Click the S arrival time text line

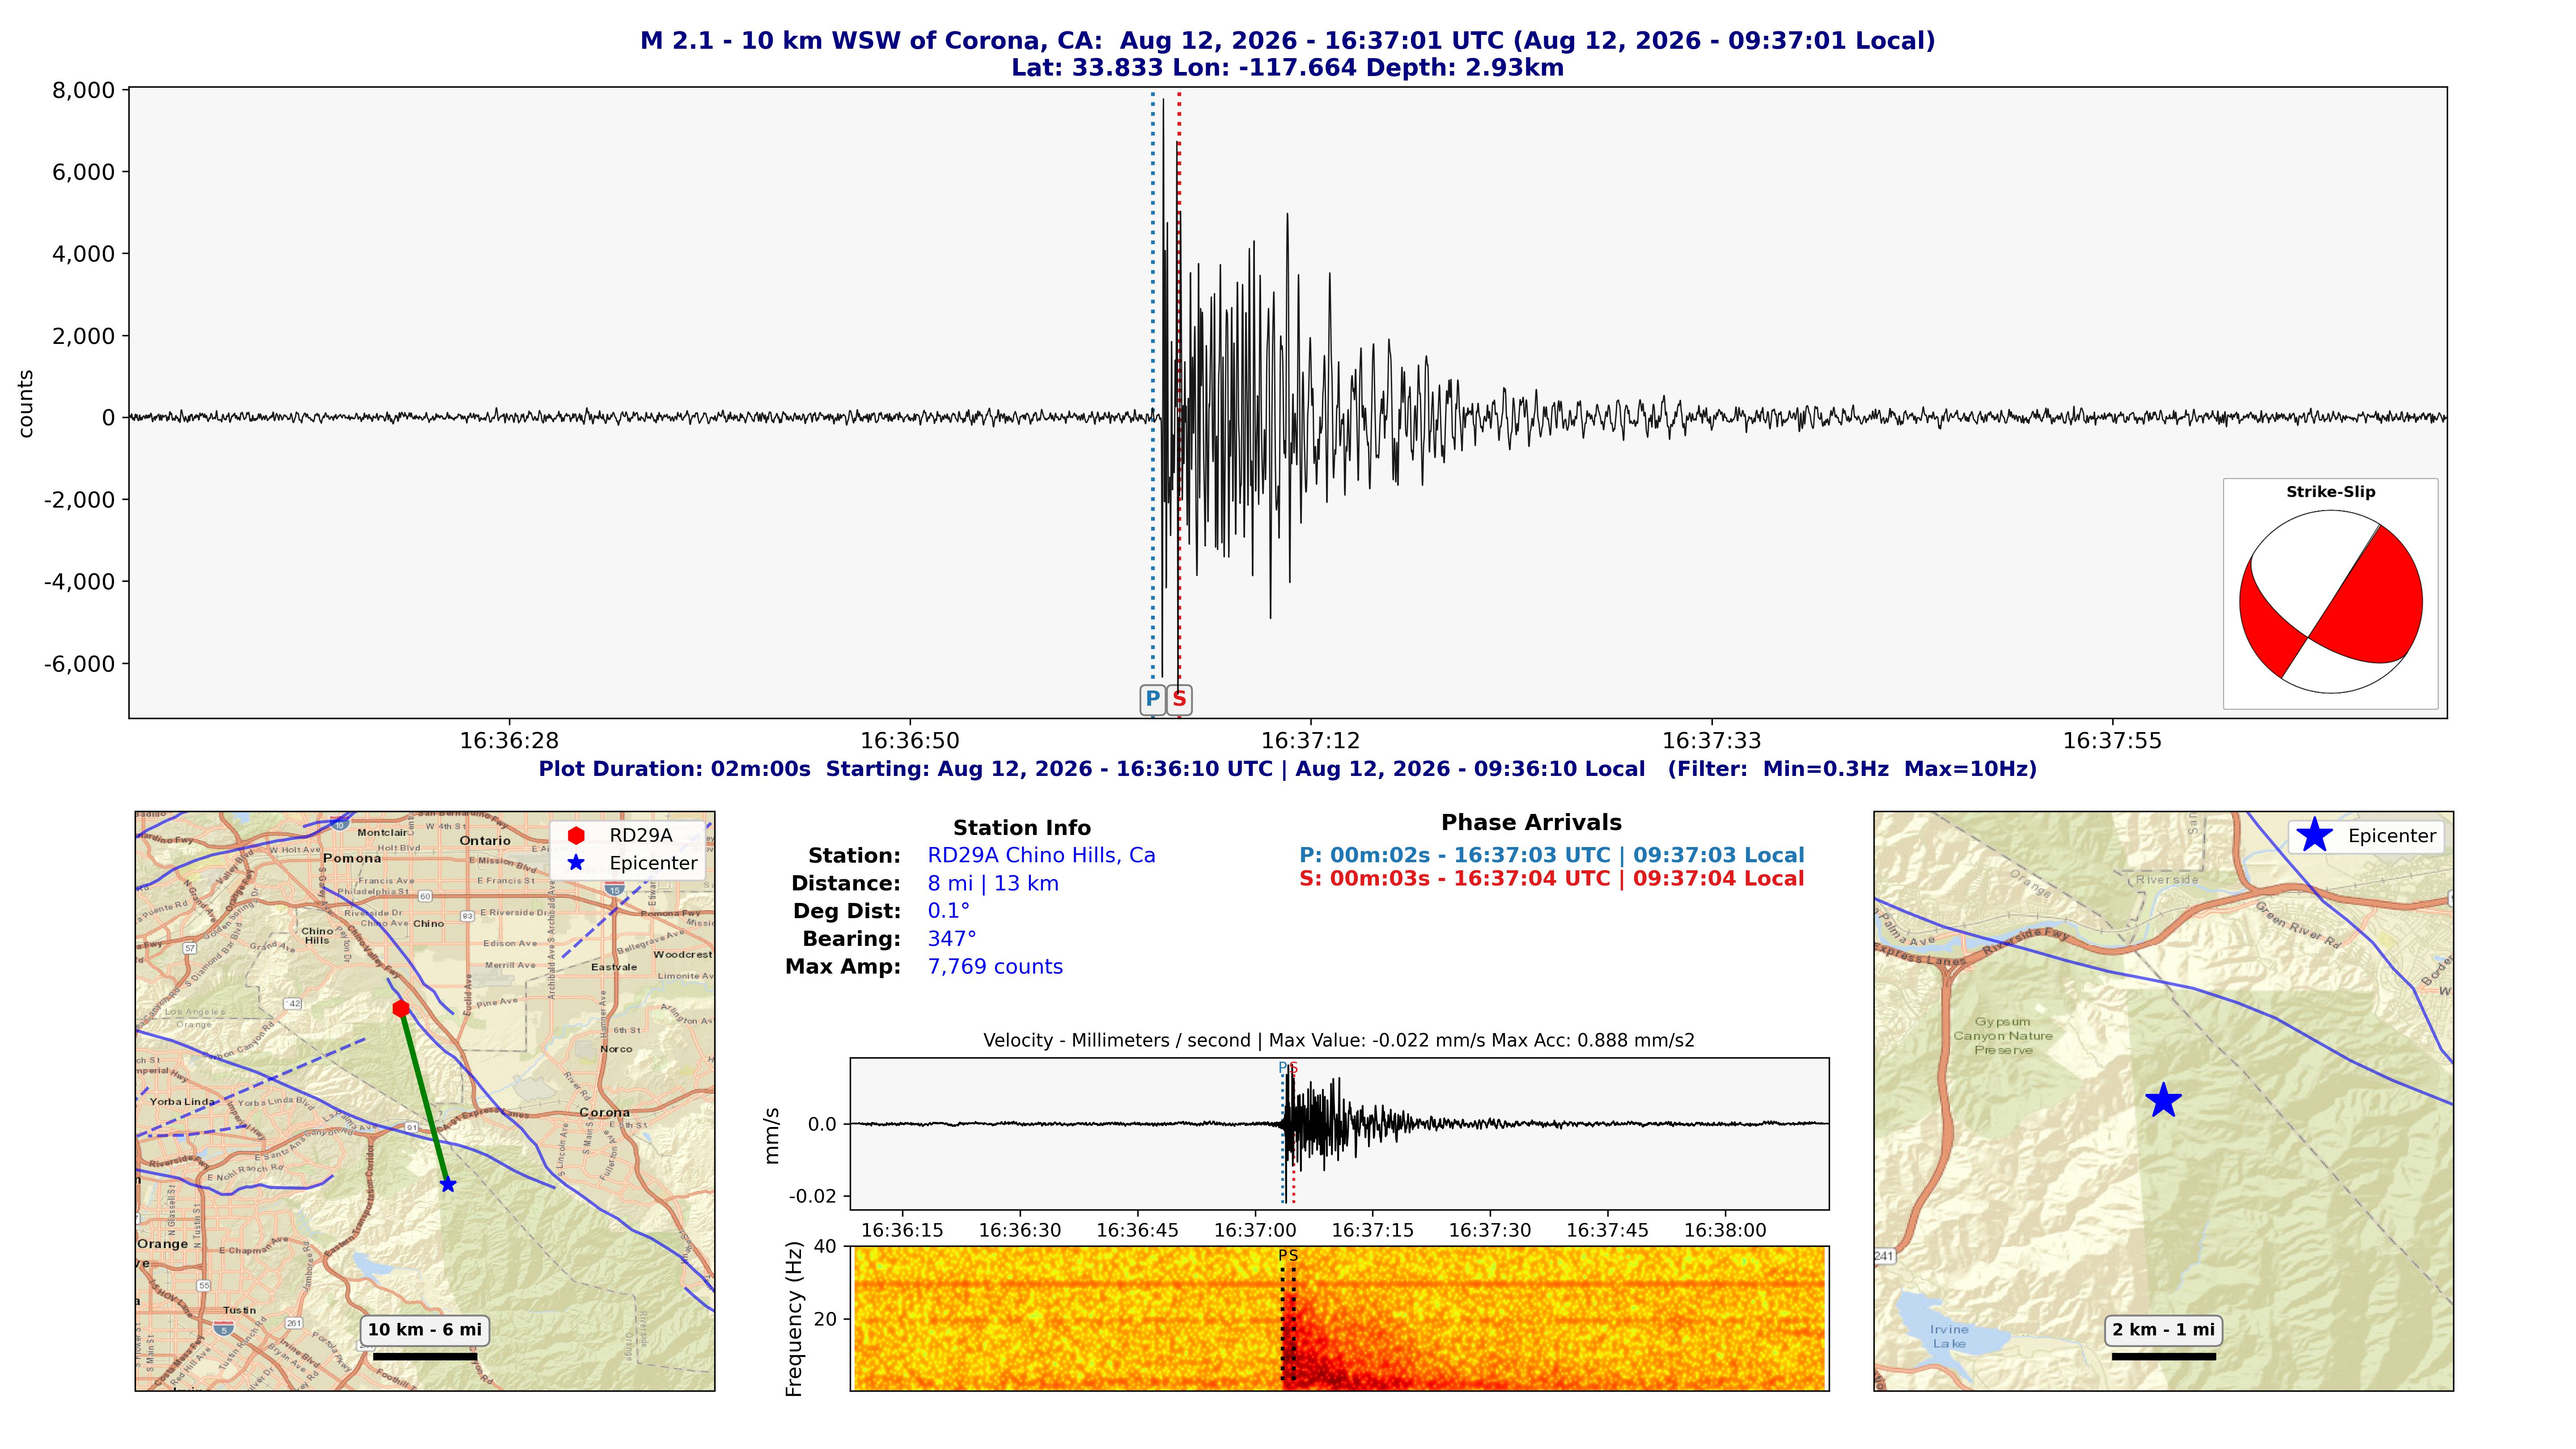tap(1551, 879)
